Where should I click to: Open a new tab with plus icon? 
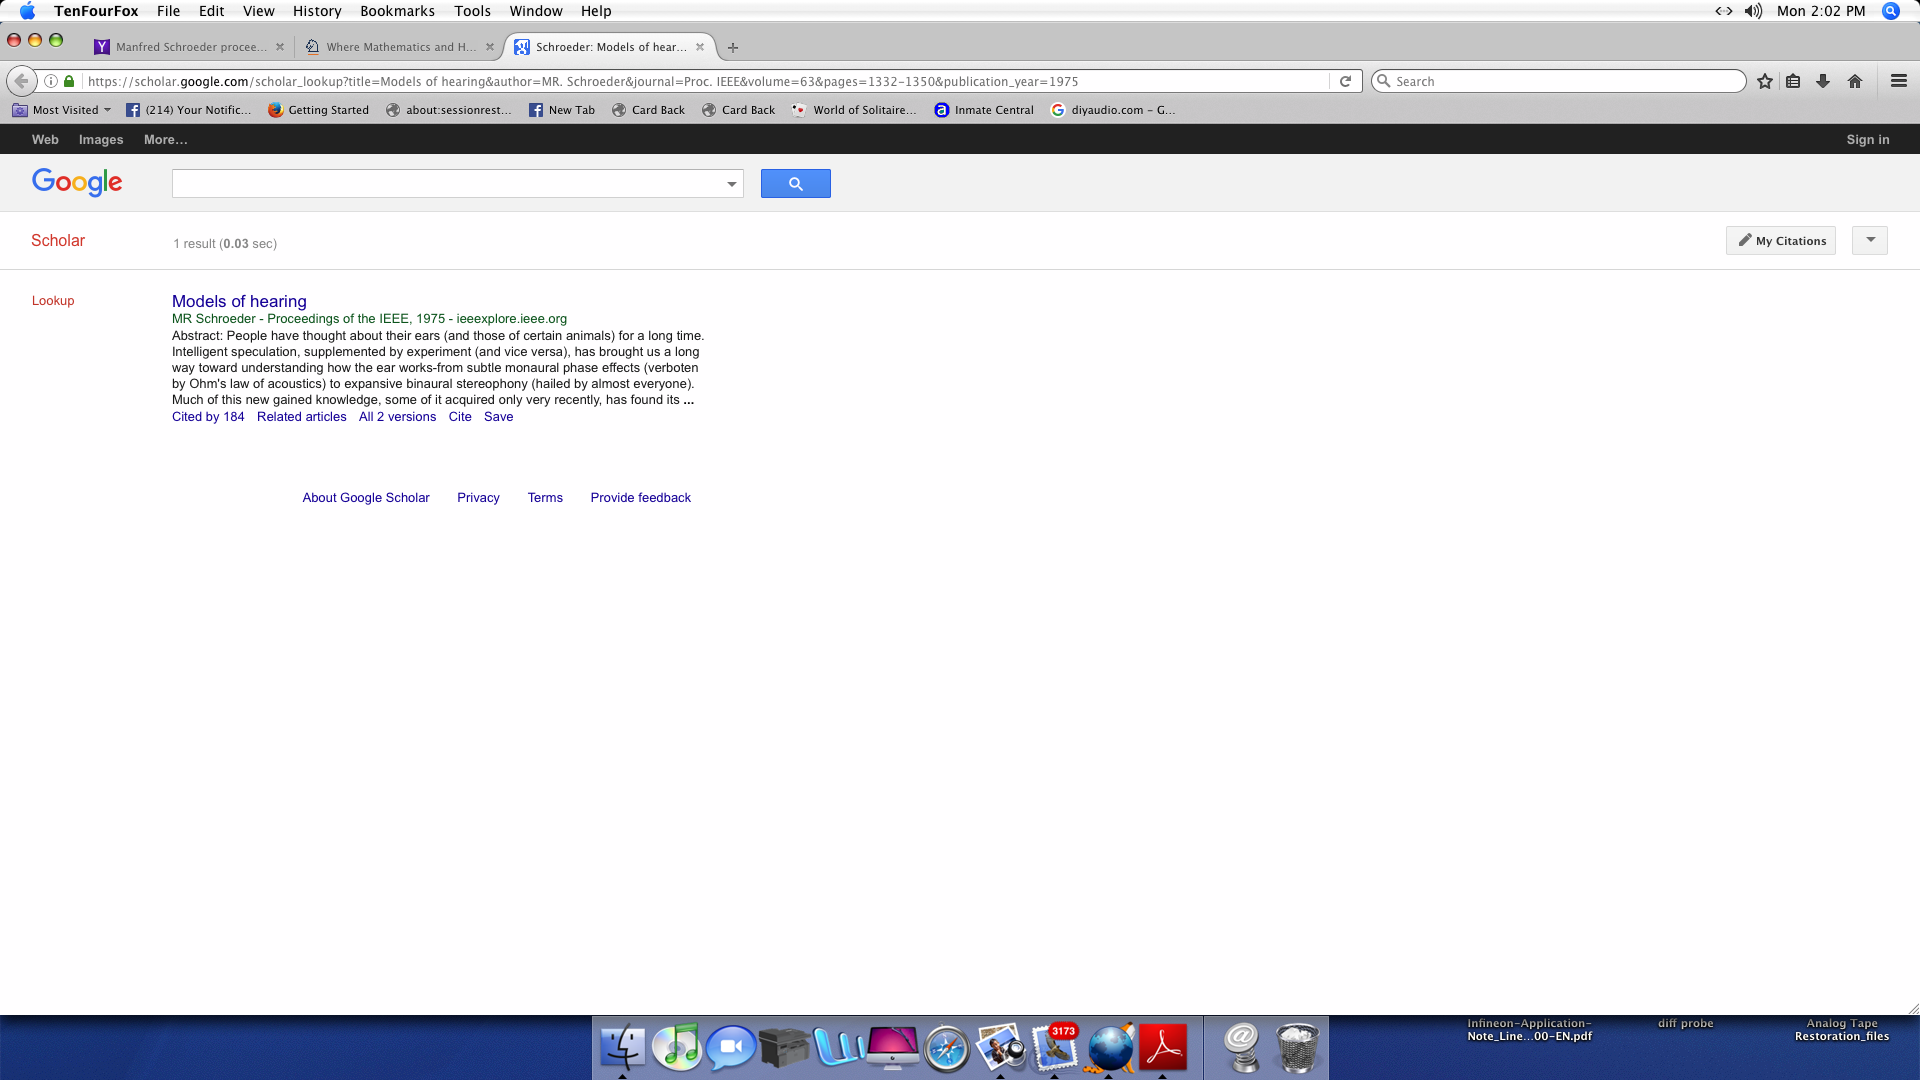click(733, 47)
